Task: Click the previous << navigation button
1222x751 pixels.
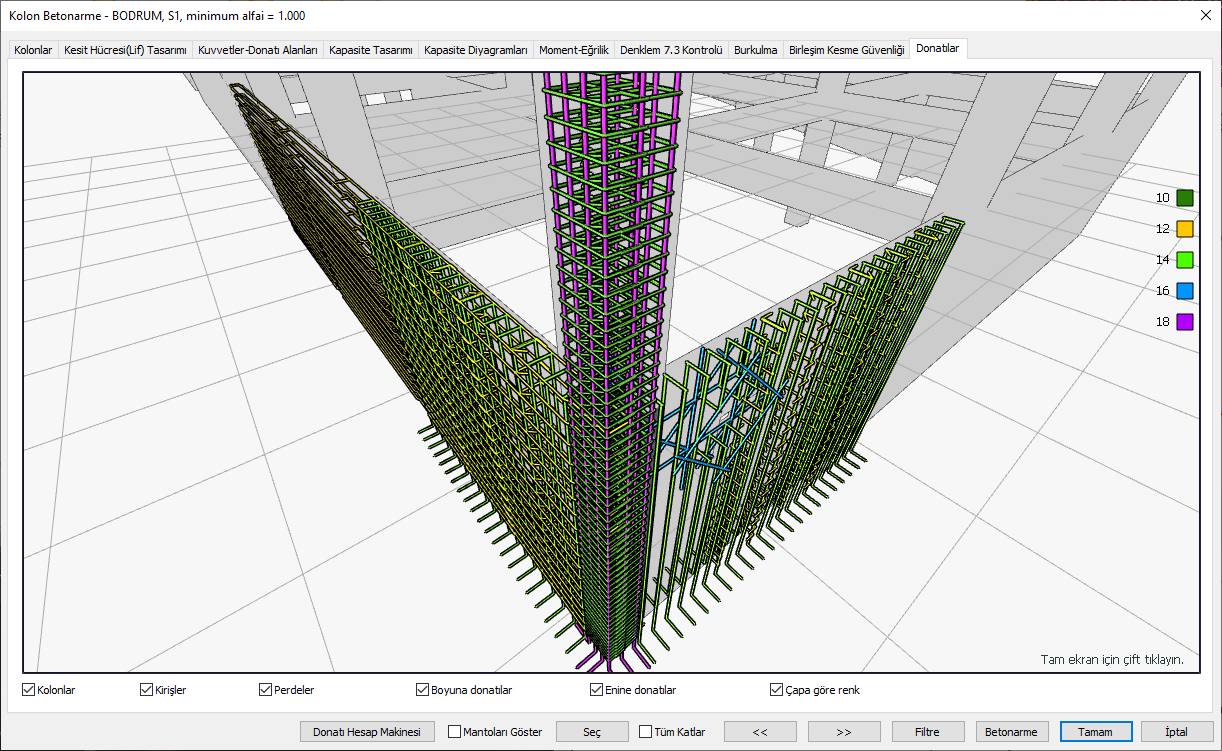Action: (760, 732)
